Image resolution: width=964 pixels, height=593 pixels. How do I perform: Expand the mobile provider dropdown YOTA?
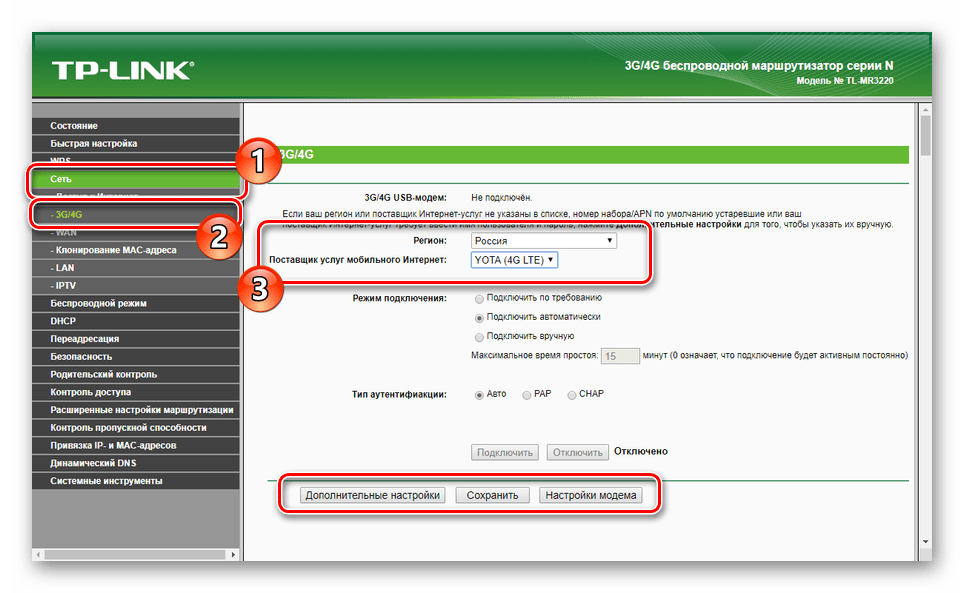514,260
